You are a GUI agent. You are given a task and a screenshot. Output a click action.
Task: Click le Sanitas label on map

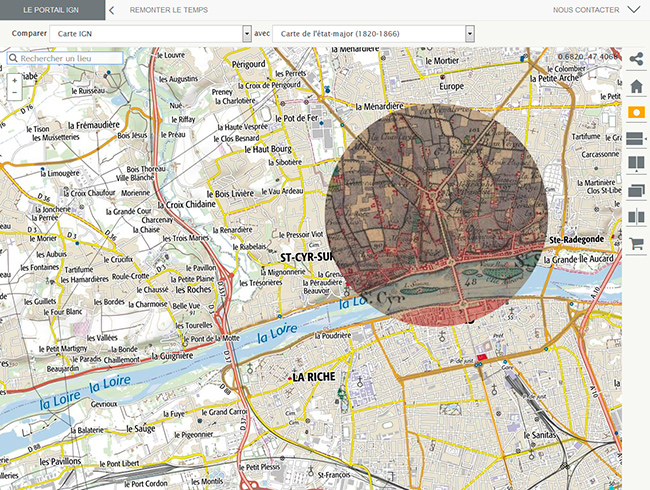(539, 435)
